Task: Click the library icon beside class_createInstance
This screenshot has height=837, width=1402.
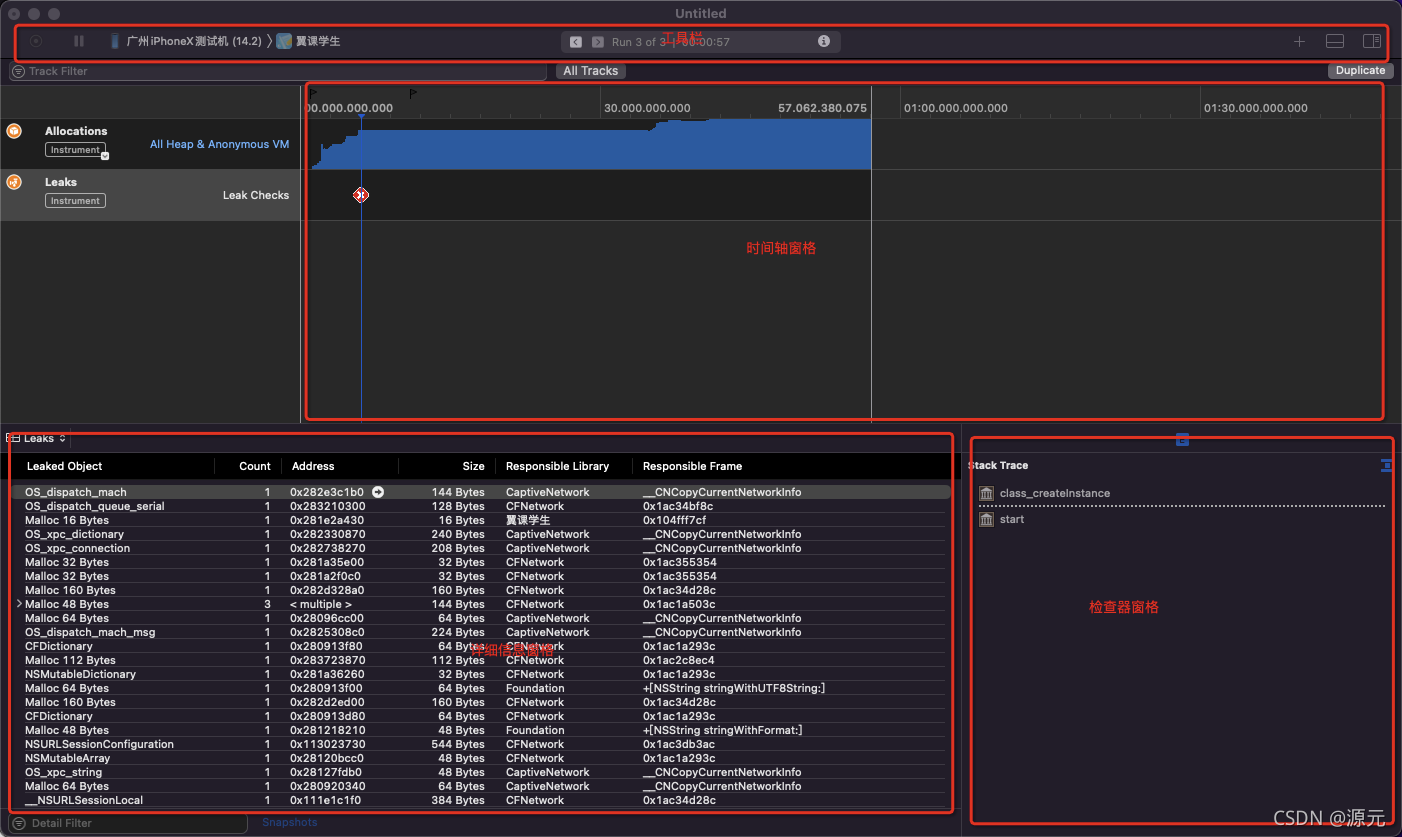Action: 987,493
